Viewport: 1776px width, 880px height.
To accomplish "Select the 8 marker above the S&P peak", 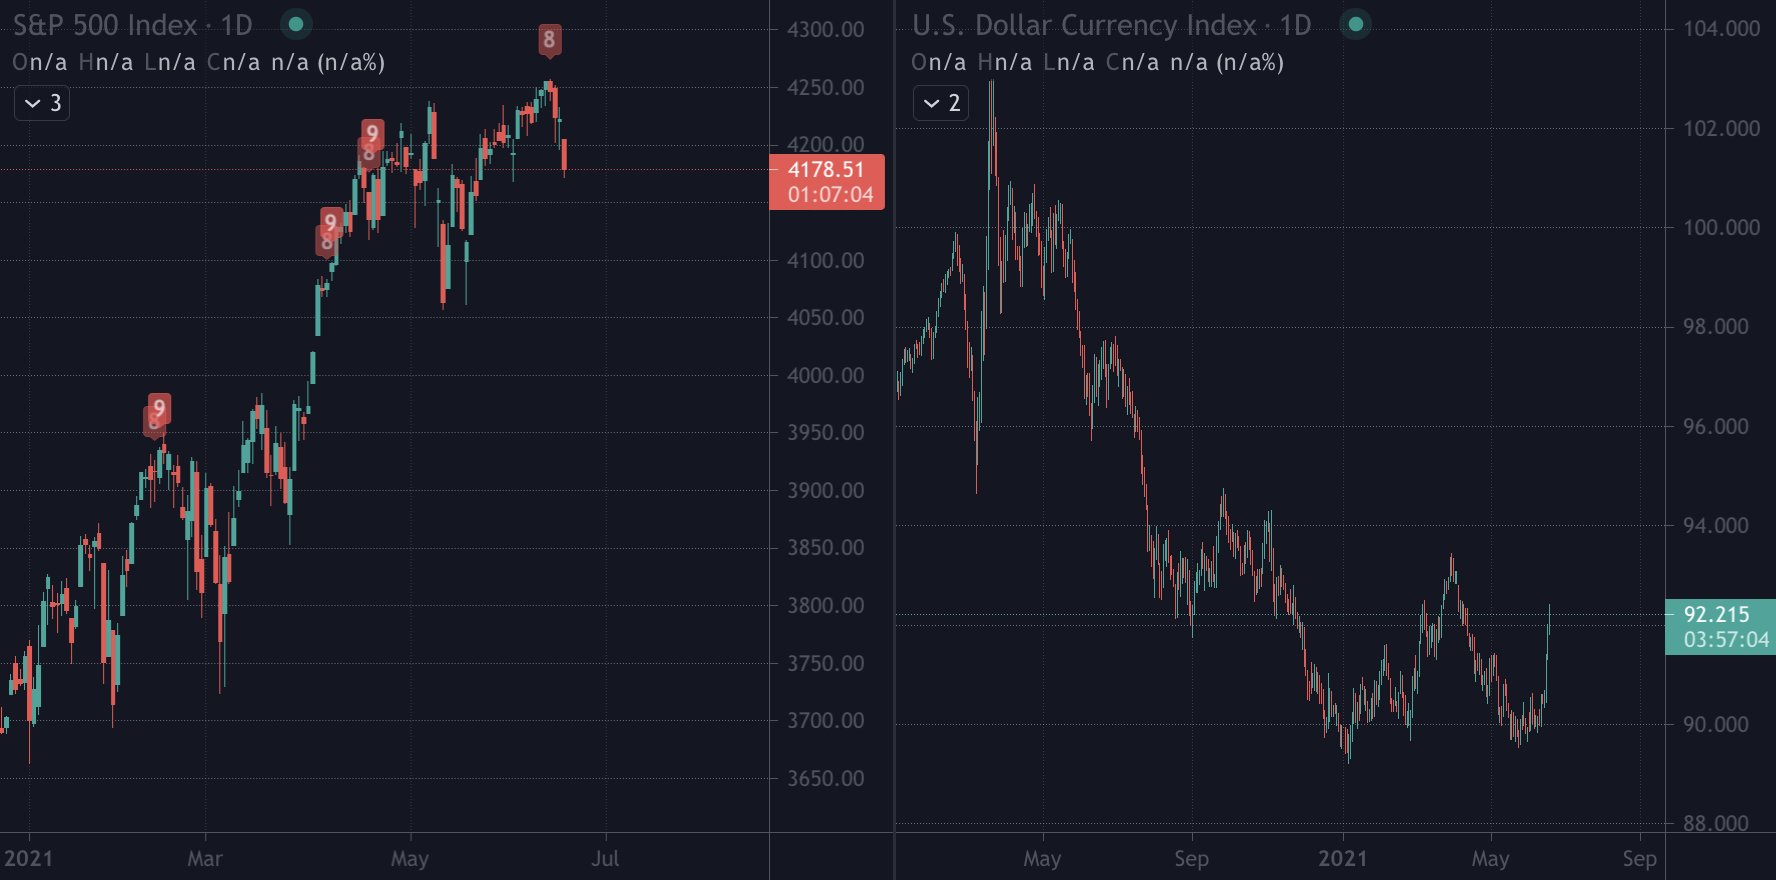I will click(x=548, y=40).
